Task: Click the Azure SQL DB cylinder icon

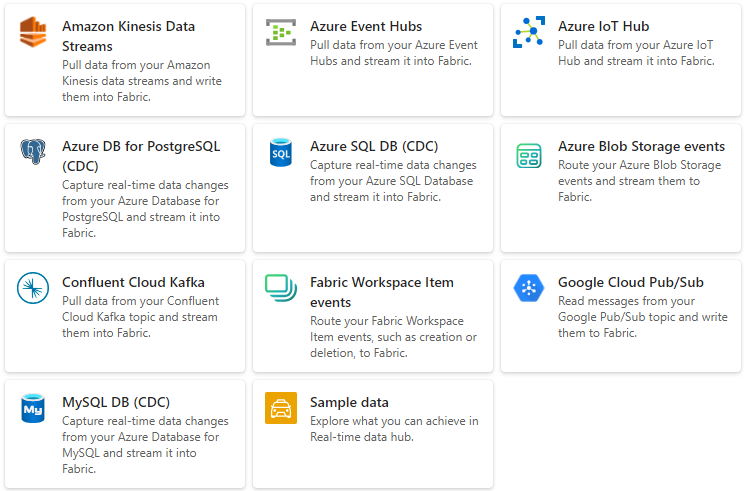Action: point(281,152)
